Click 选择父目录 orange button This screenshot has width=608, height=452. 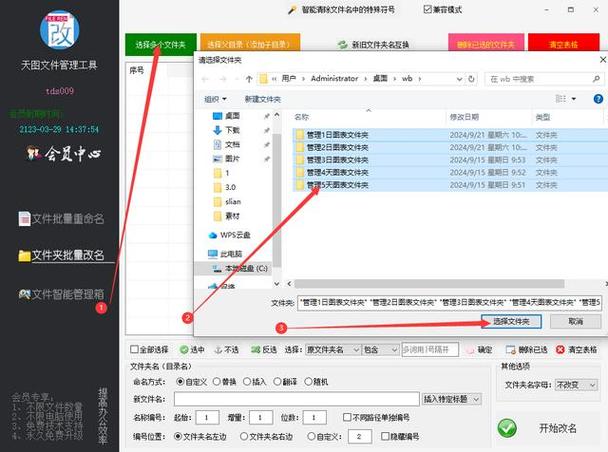(x=250, y=44)
